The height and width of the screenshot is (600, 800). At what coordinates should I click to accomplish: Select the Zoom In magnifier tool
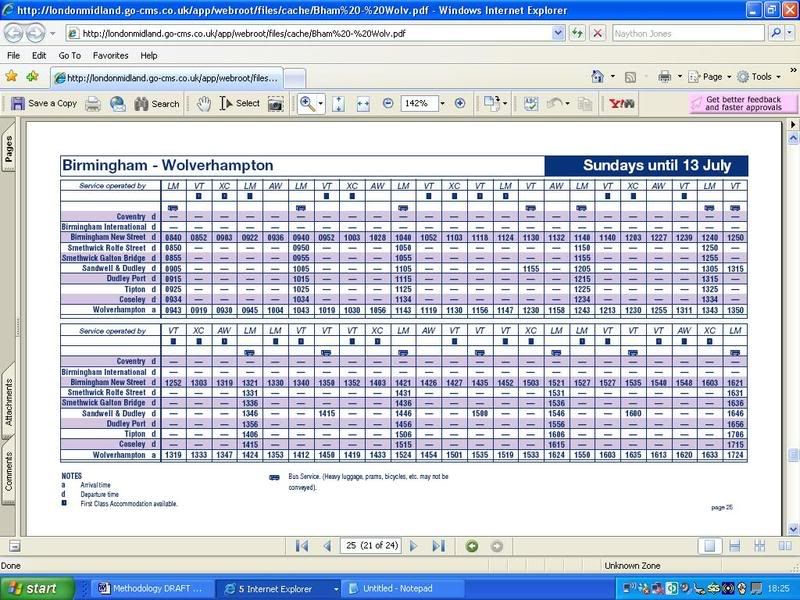click(308, 104)
